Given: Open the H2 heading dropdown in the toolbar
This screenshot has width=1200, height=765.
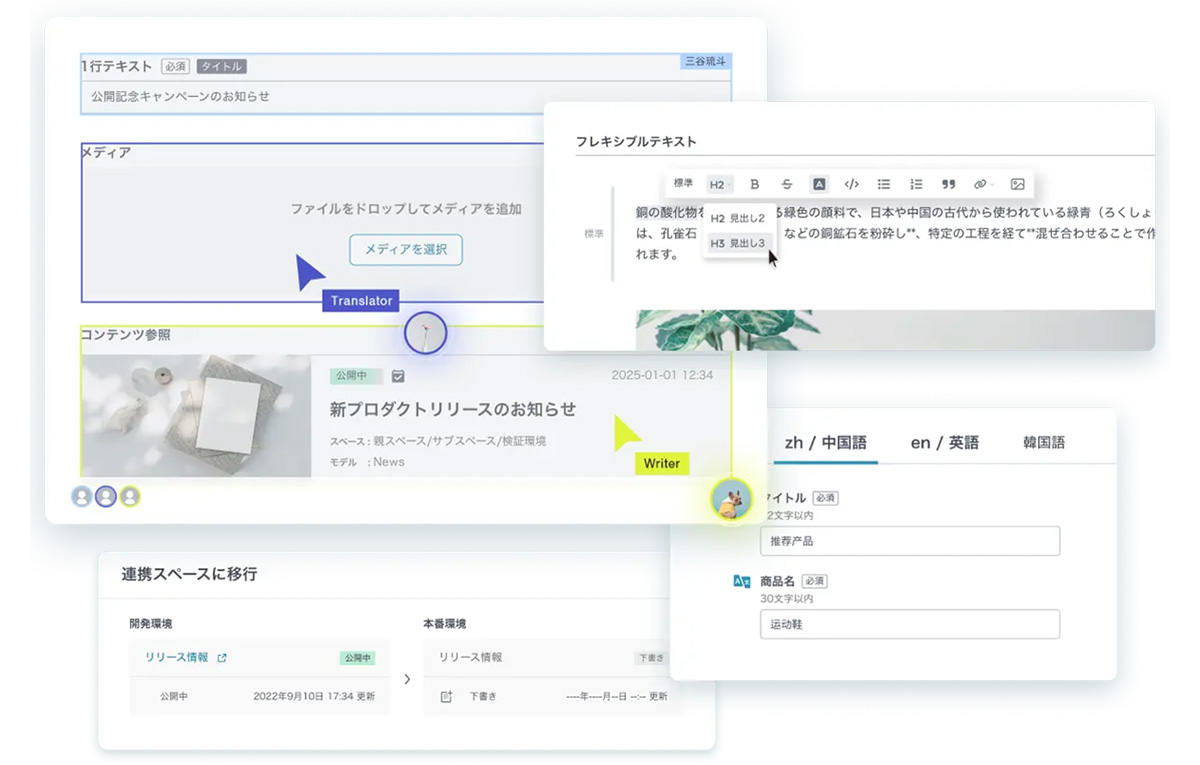Looking at the screenshot, I should coord(719,184).
